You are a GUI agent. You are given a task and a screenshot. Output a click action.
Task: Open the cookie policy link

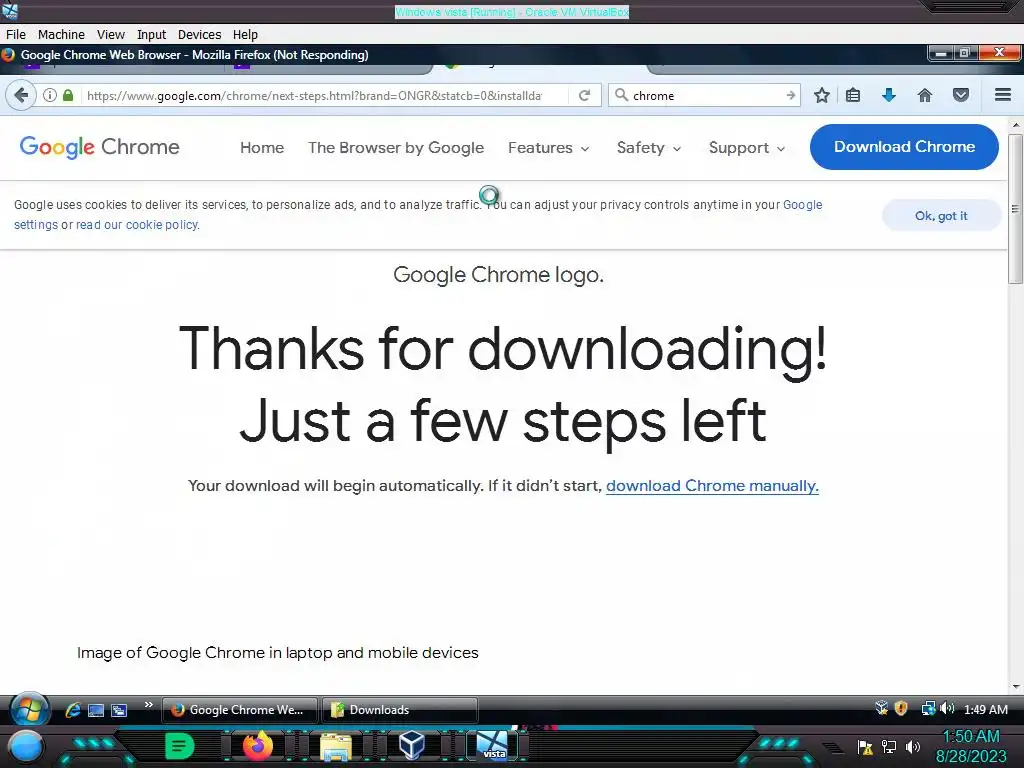[138, 225]
